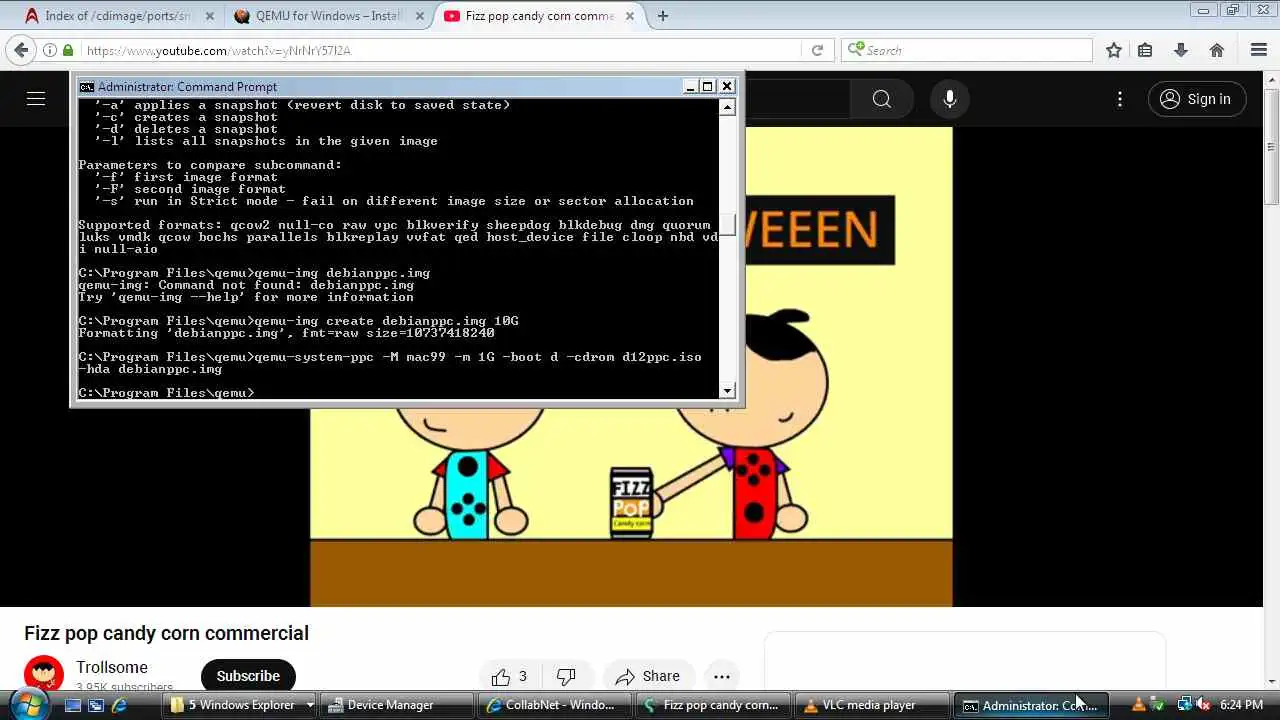Go to browser home page icon

coord(1217,50)
